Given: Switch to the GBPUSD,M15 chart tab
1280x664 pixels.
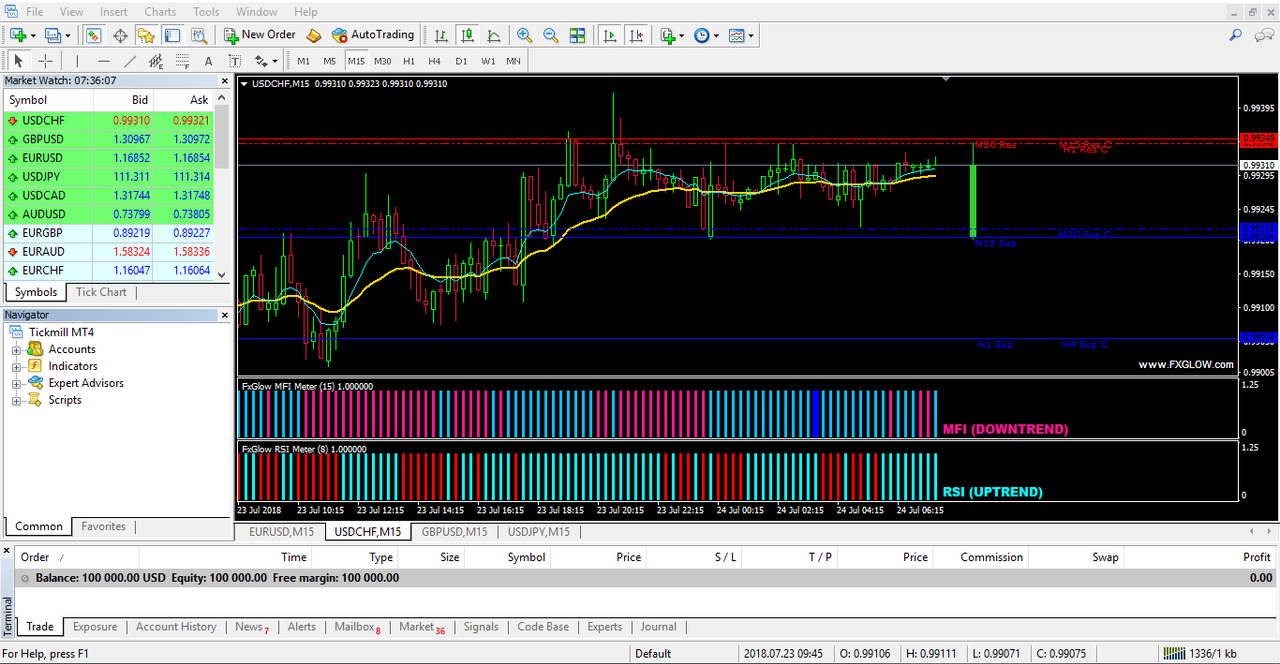Looking at the screenshot, I should (454, 532).
